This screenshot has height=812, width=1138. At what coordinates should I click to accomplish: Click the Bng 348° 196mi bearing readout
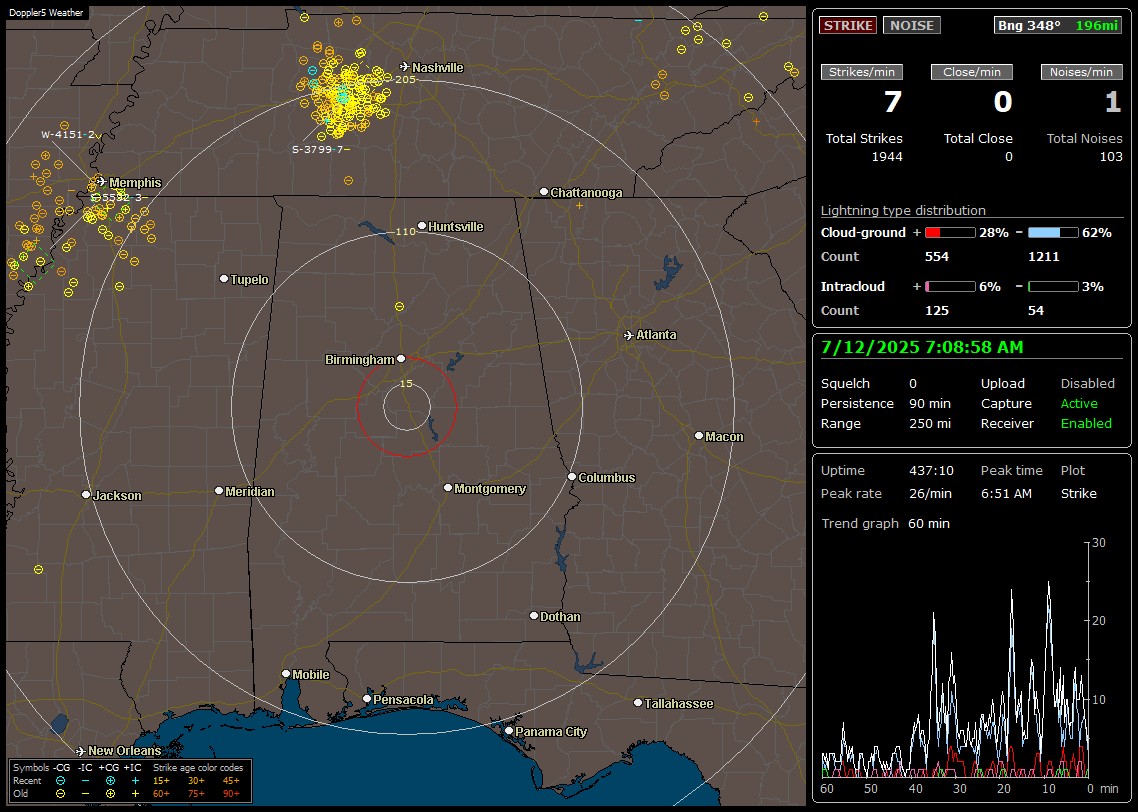coord(1058,25)
